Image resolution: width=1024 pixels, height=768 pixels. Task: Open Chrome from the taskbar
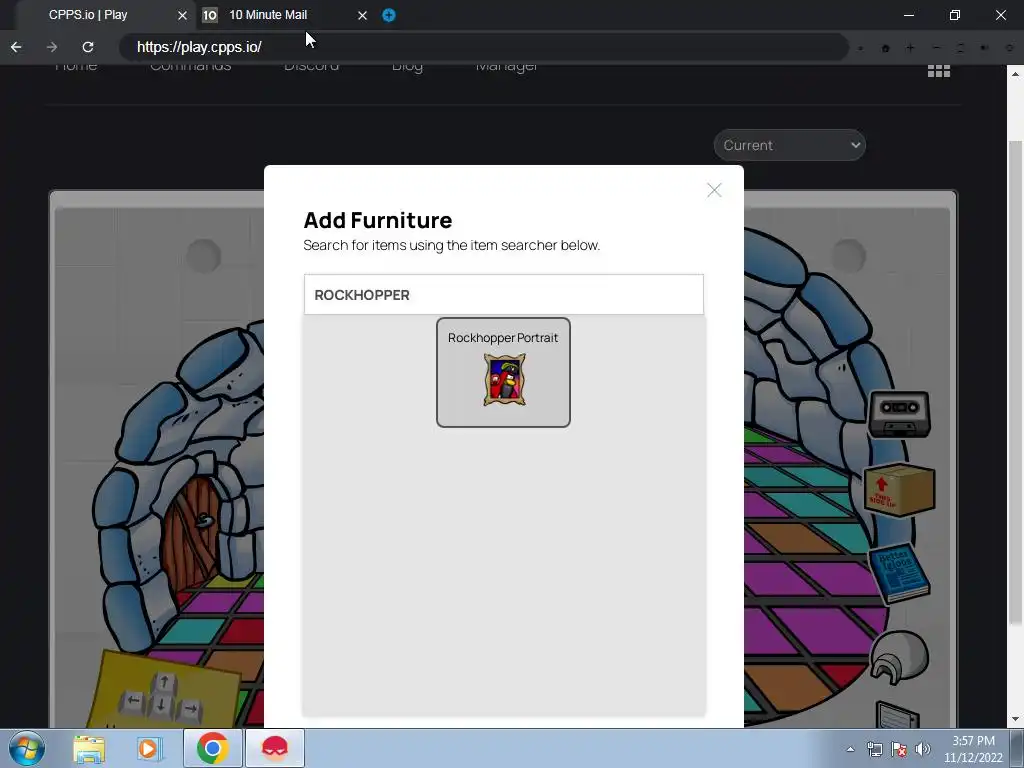pyautogui.click(x=212, y=748)
